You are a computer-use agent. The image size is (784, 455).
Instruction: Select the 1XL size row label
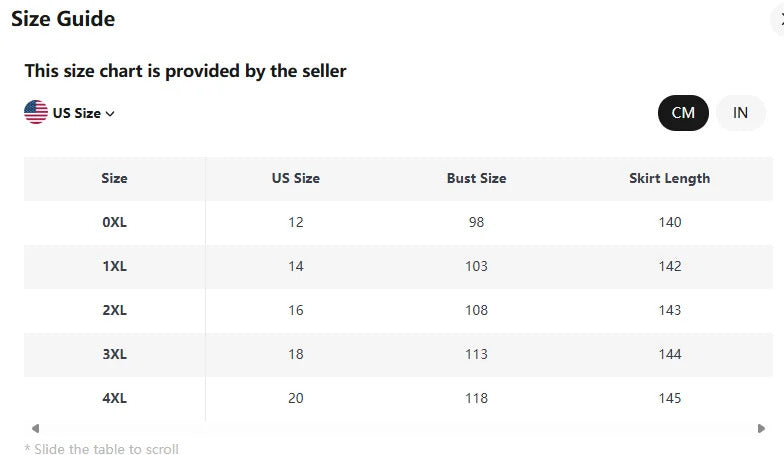(114, 266)
